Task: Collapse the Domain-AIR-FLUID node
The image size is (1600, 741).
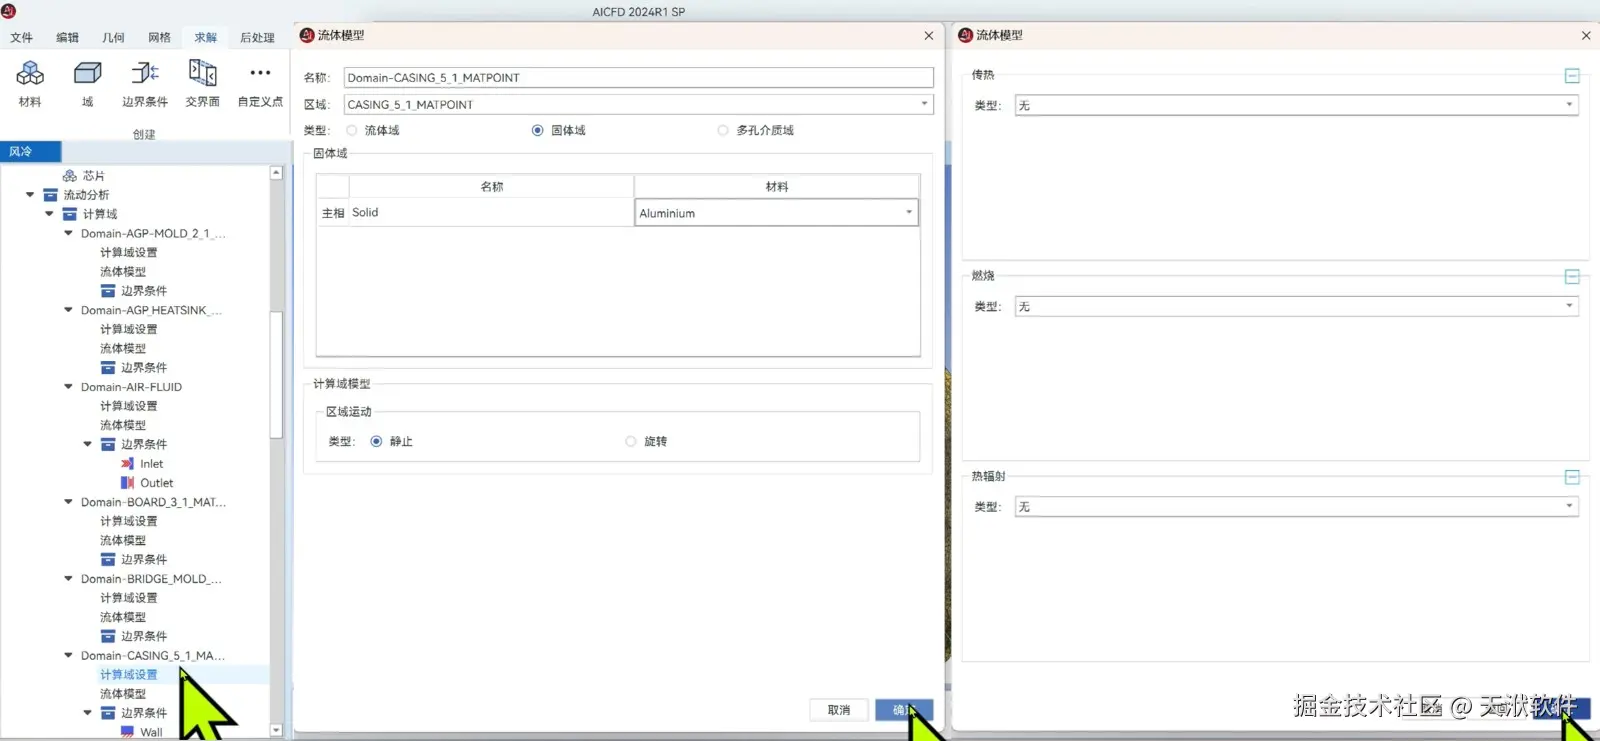Action: pos(68,387)
